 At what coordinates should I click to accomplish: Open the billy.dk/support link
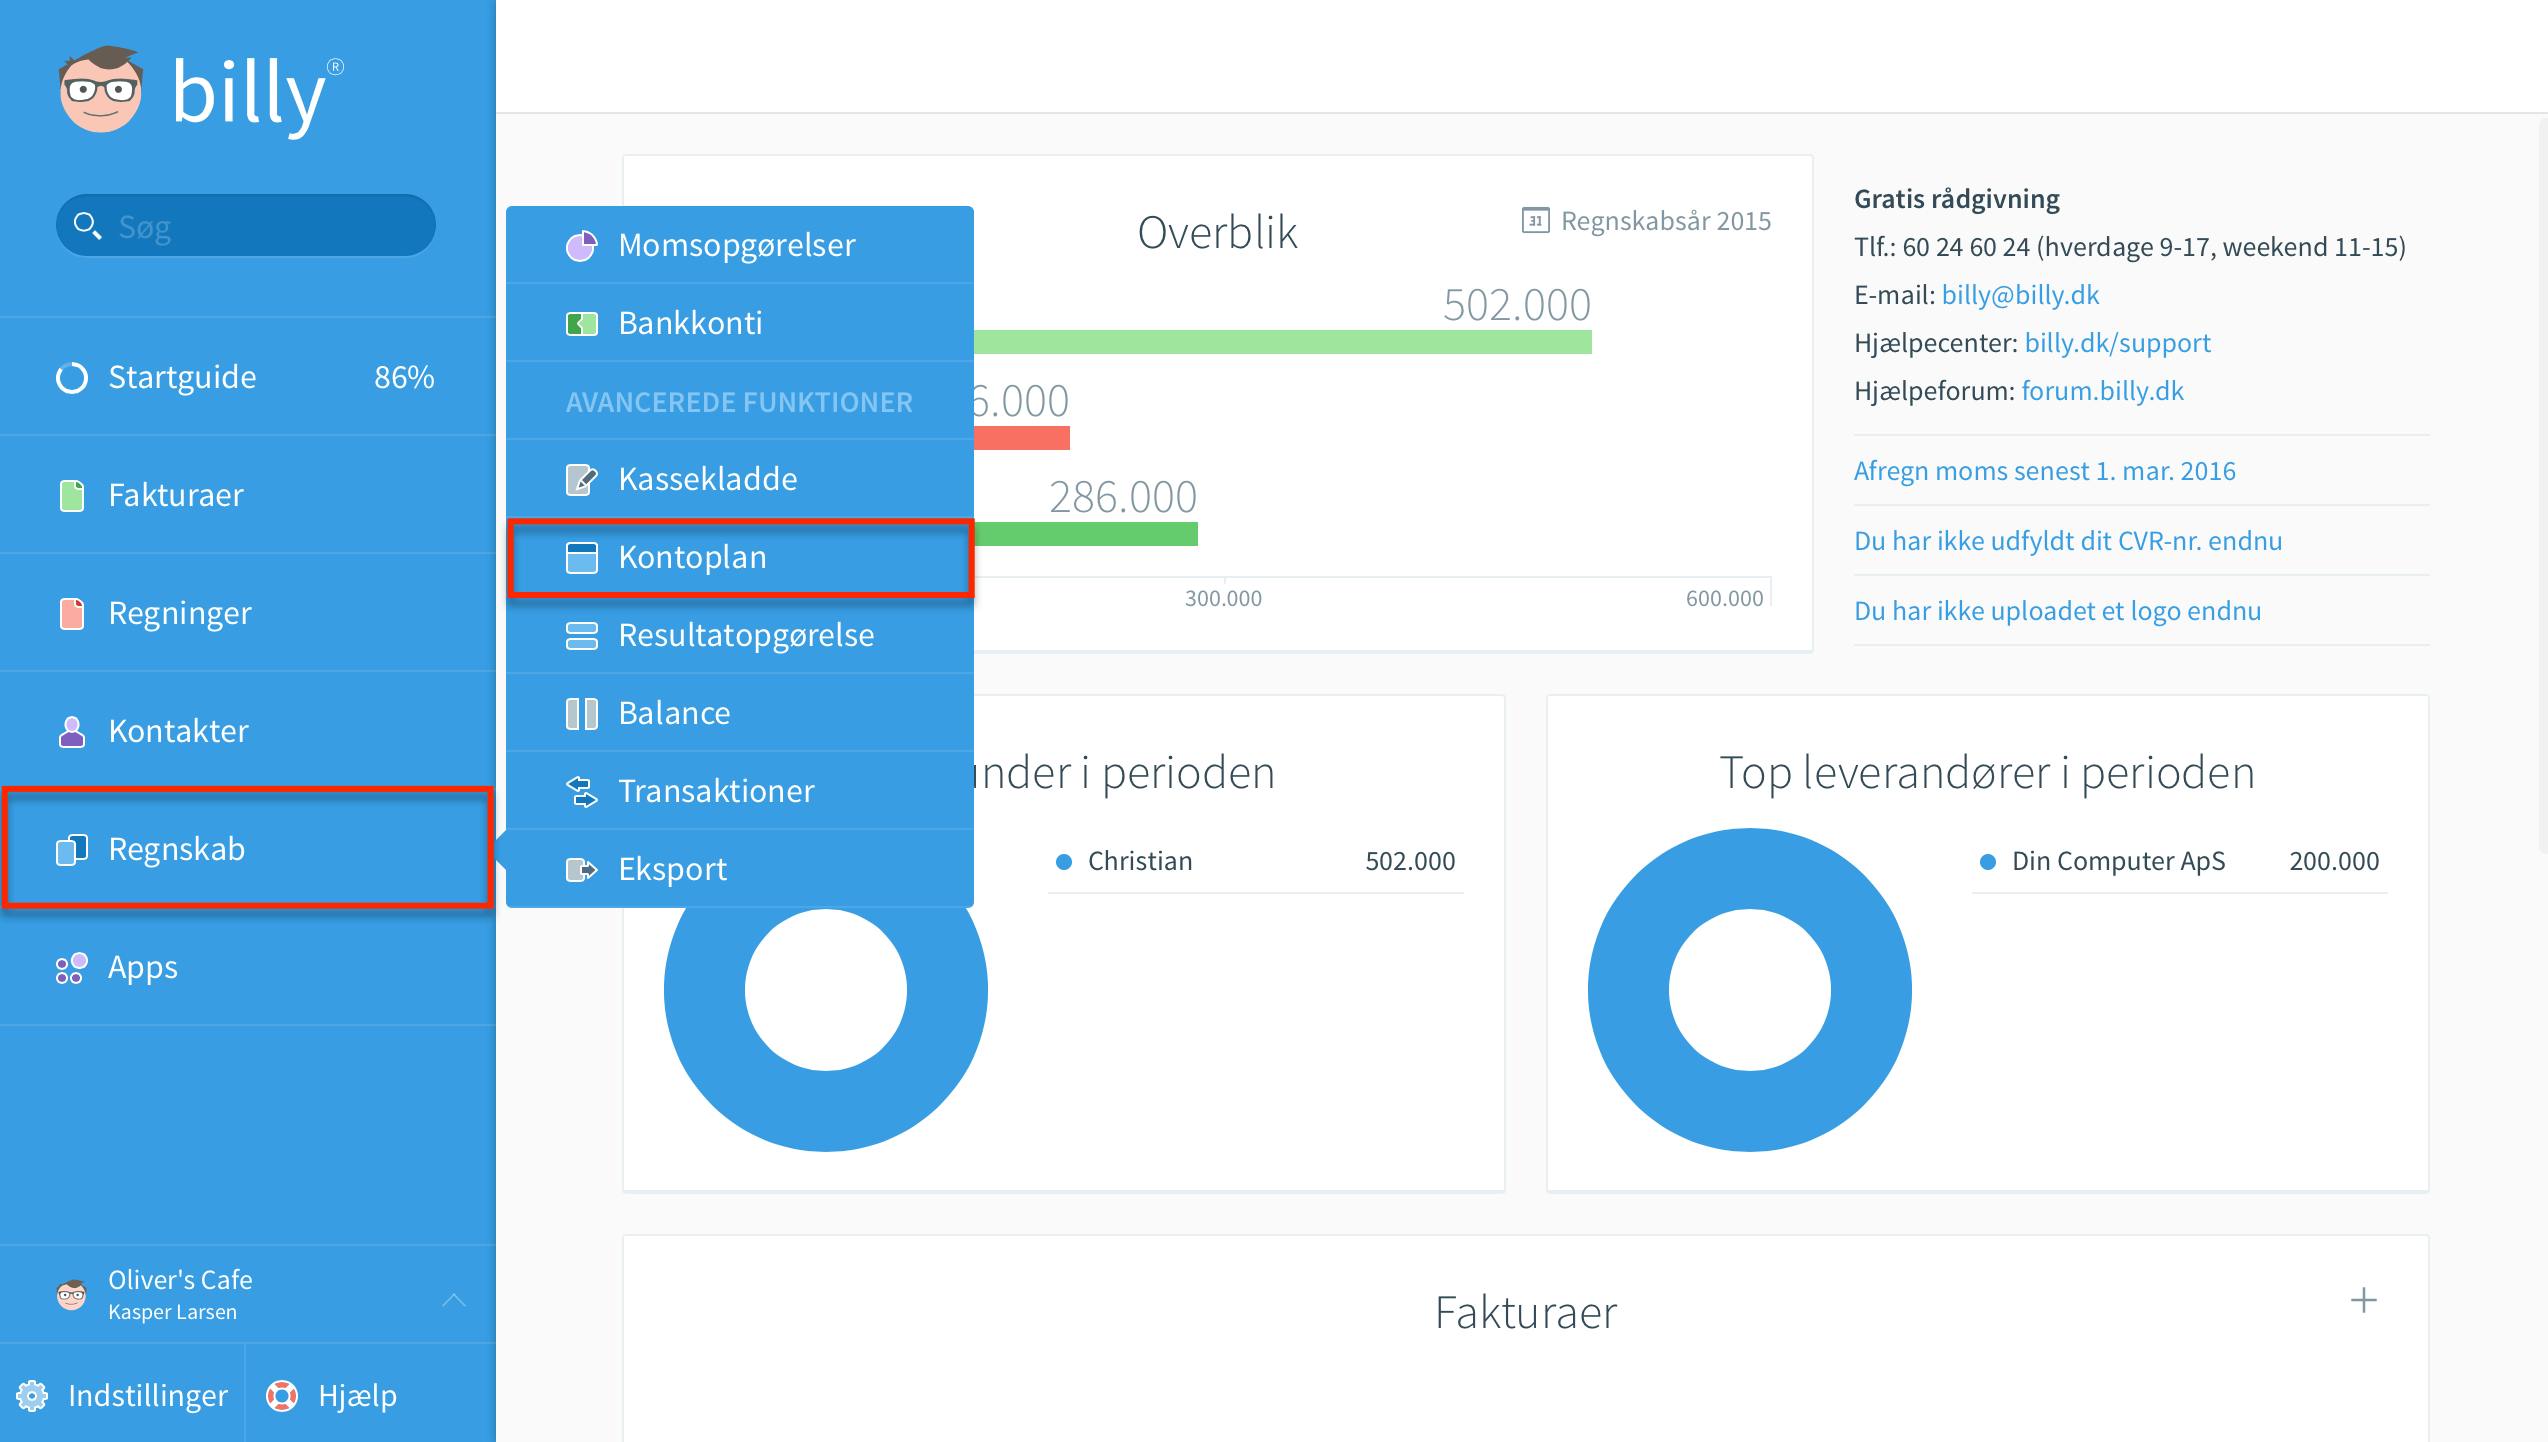pos(2117,343)
